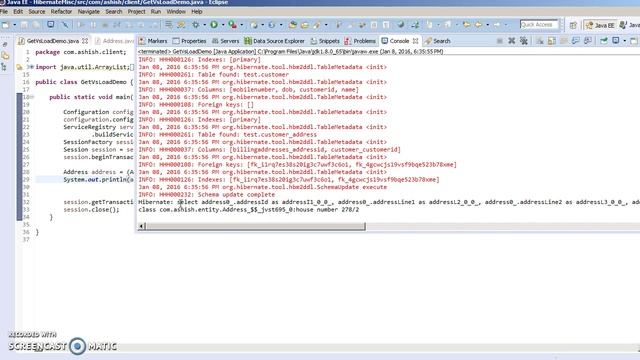Run the program with green Run icon
This screenshot has height=360, width=640.
(x=214, y=25)
